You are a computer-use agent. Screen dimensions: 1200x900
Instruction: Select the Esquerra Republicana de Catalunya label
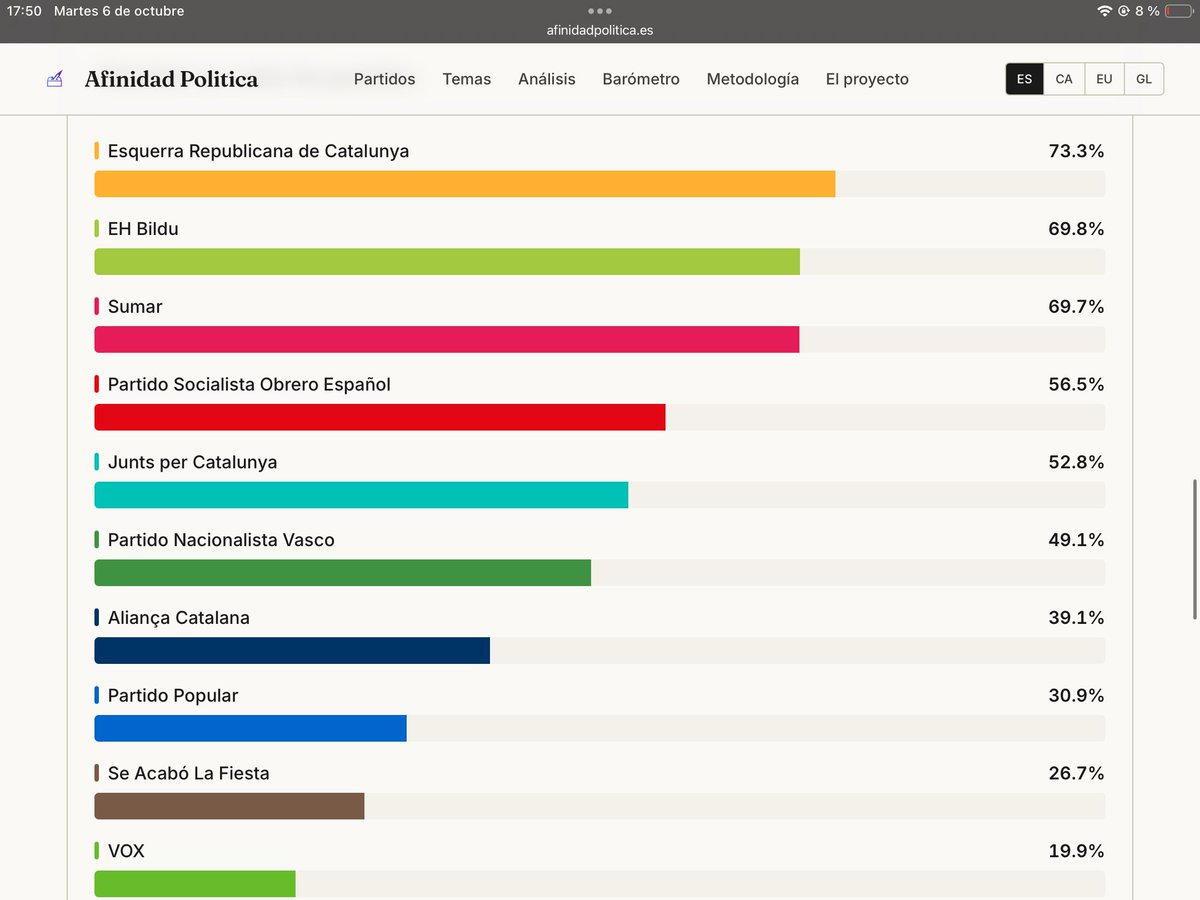tap(258, 151)
